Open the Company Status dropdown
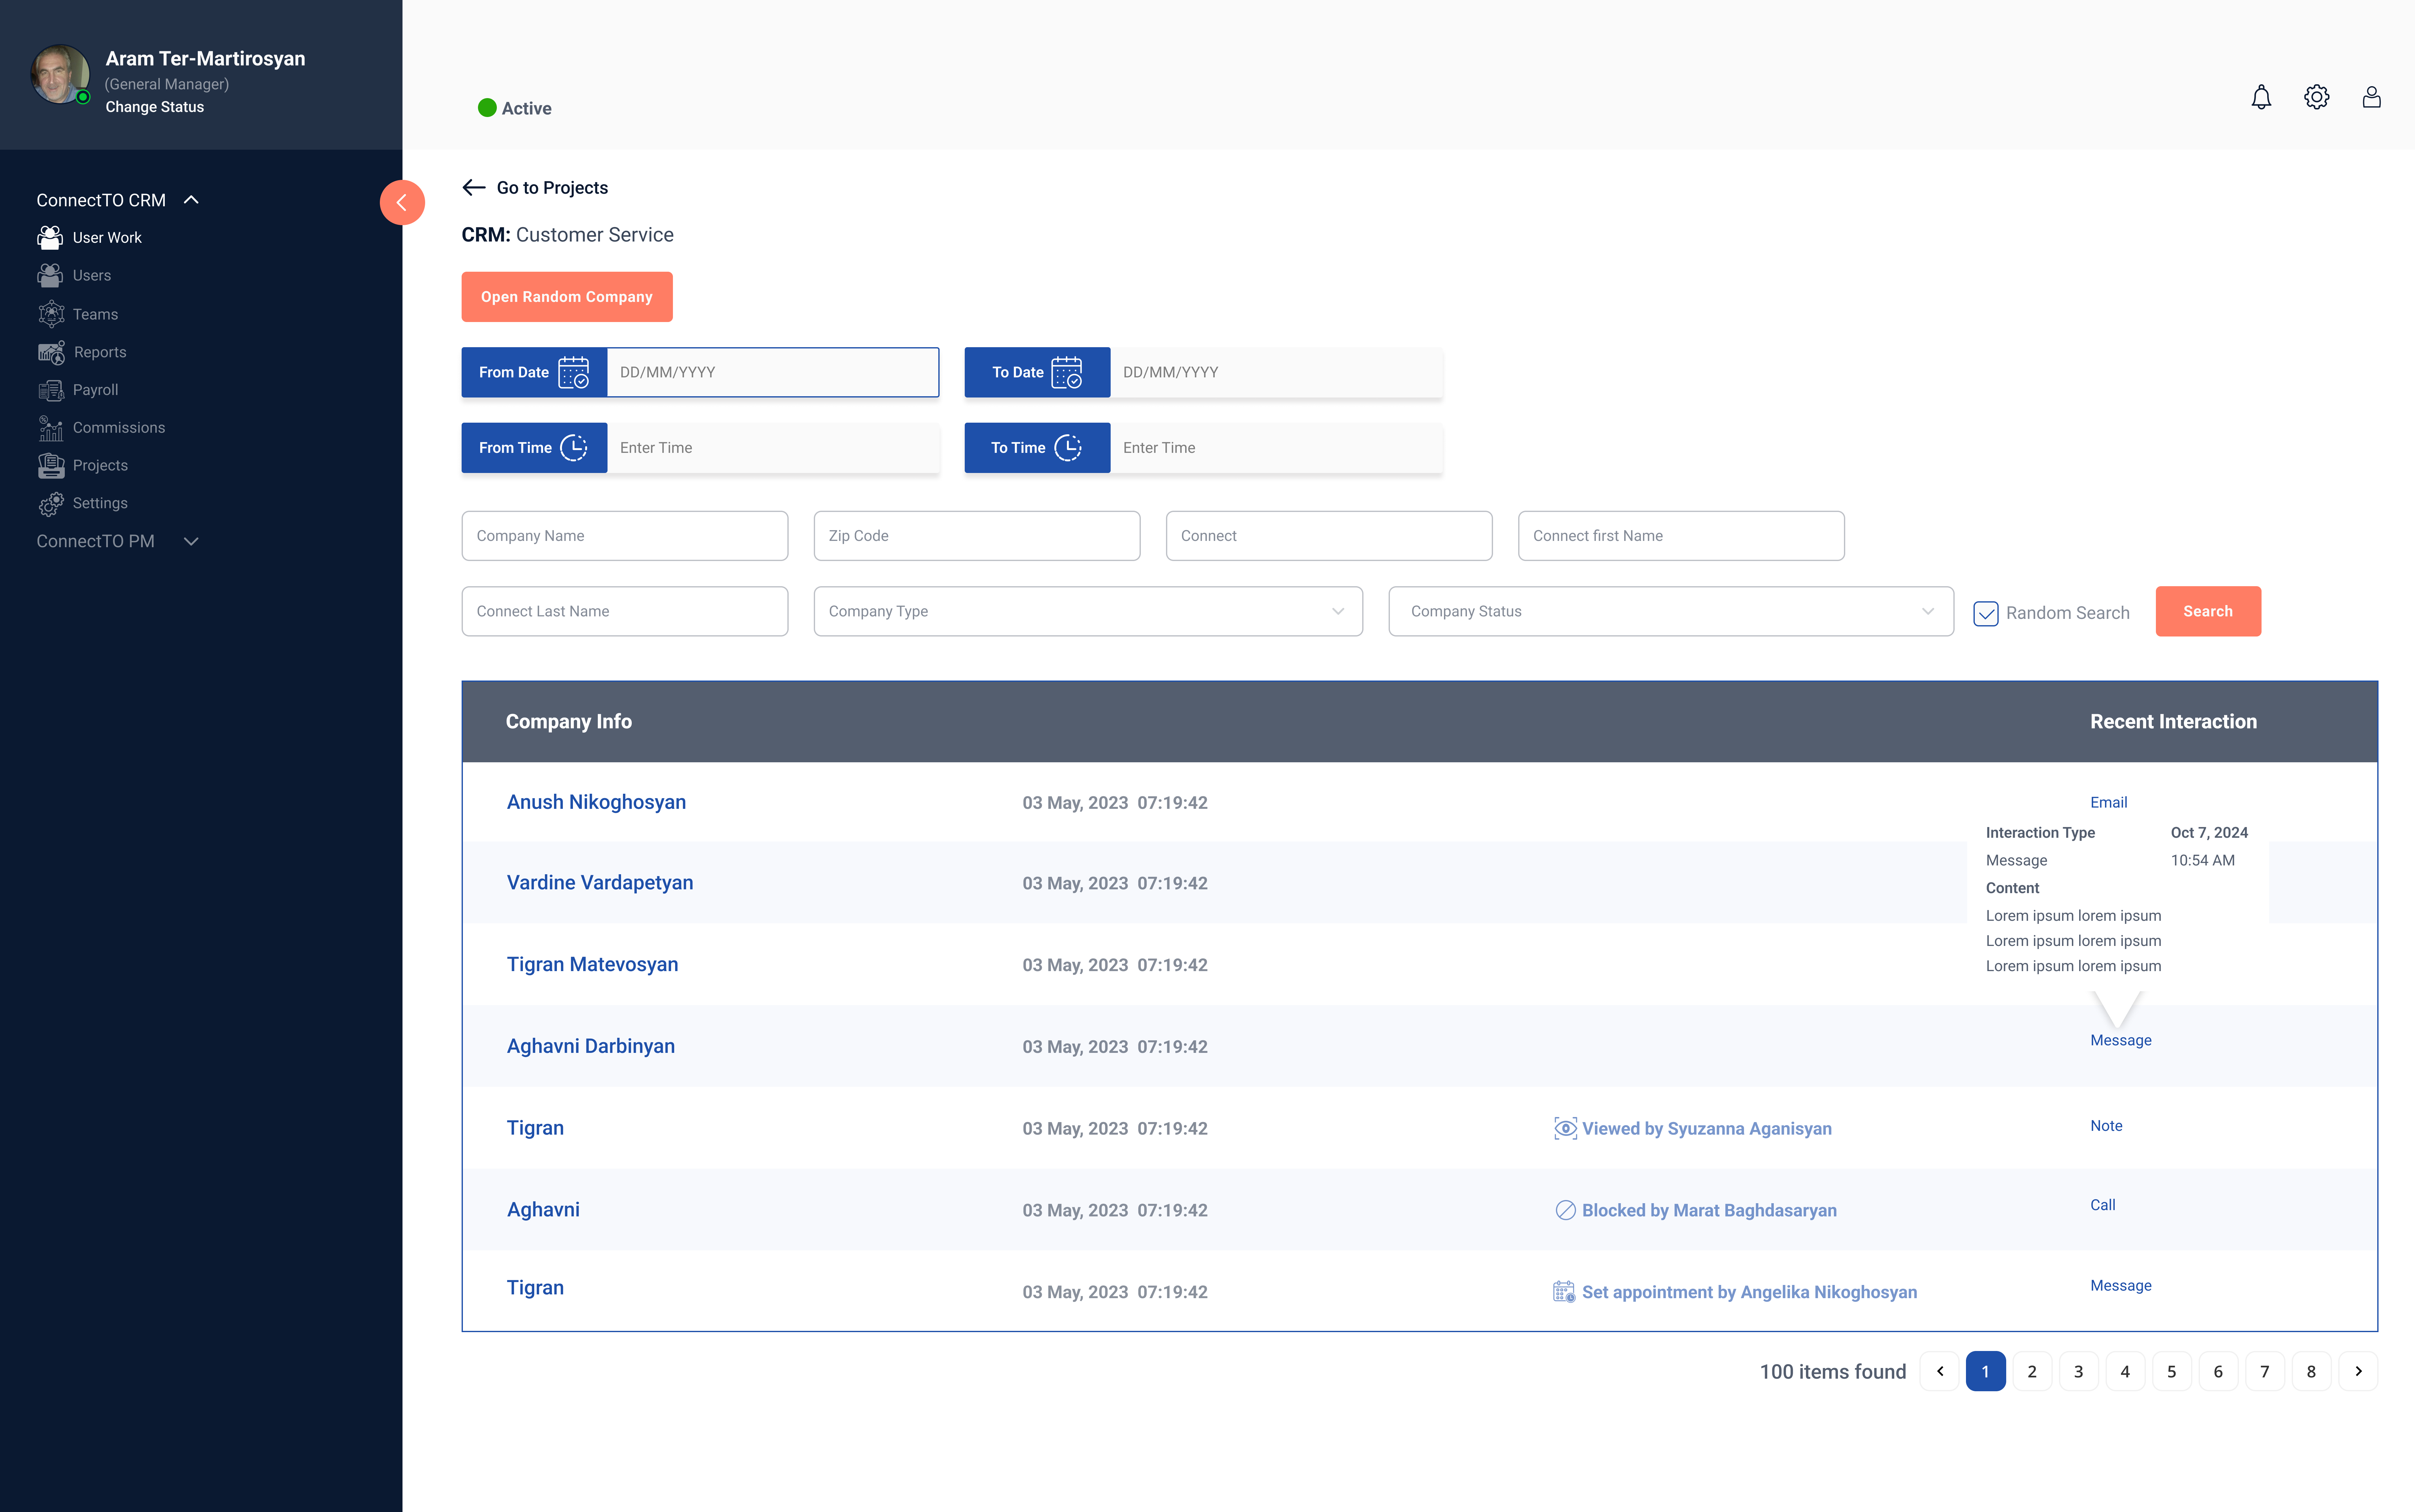This screenshot has width=2415, height=1512. click(x=1670, y=611)
